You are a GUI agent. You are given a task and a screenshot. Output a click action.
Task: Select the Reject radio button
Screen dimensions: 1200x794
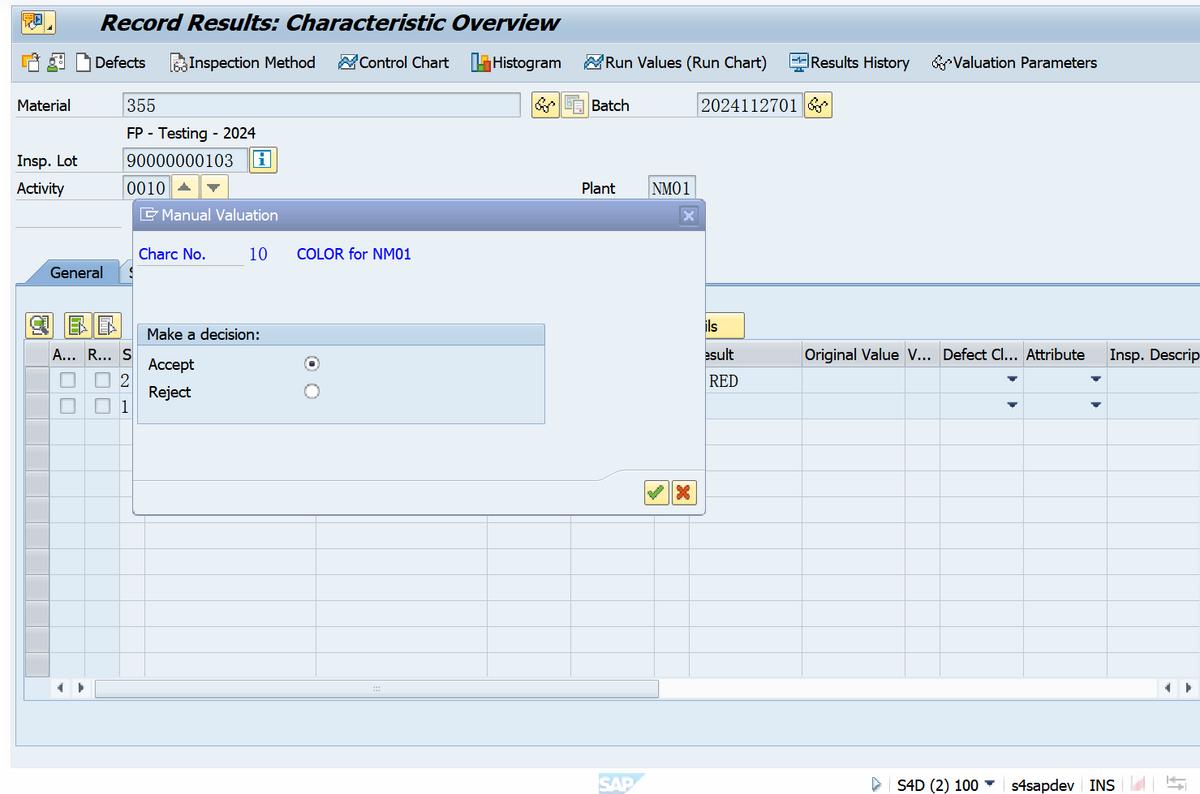pos(312,392)
